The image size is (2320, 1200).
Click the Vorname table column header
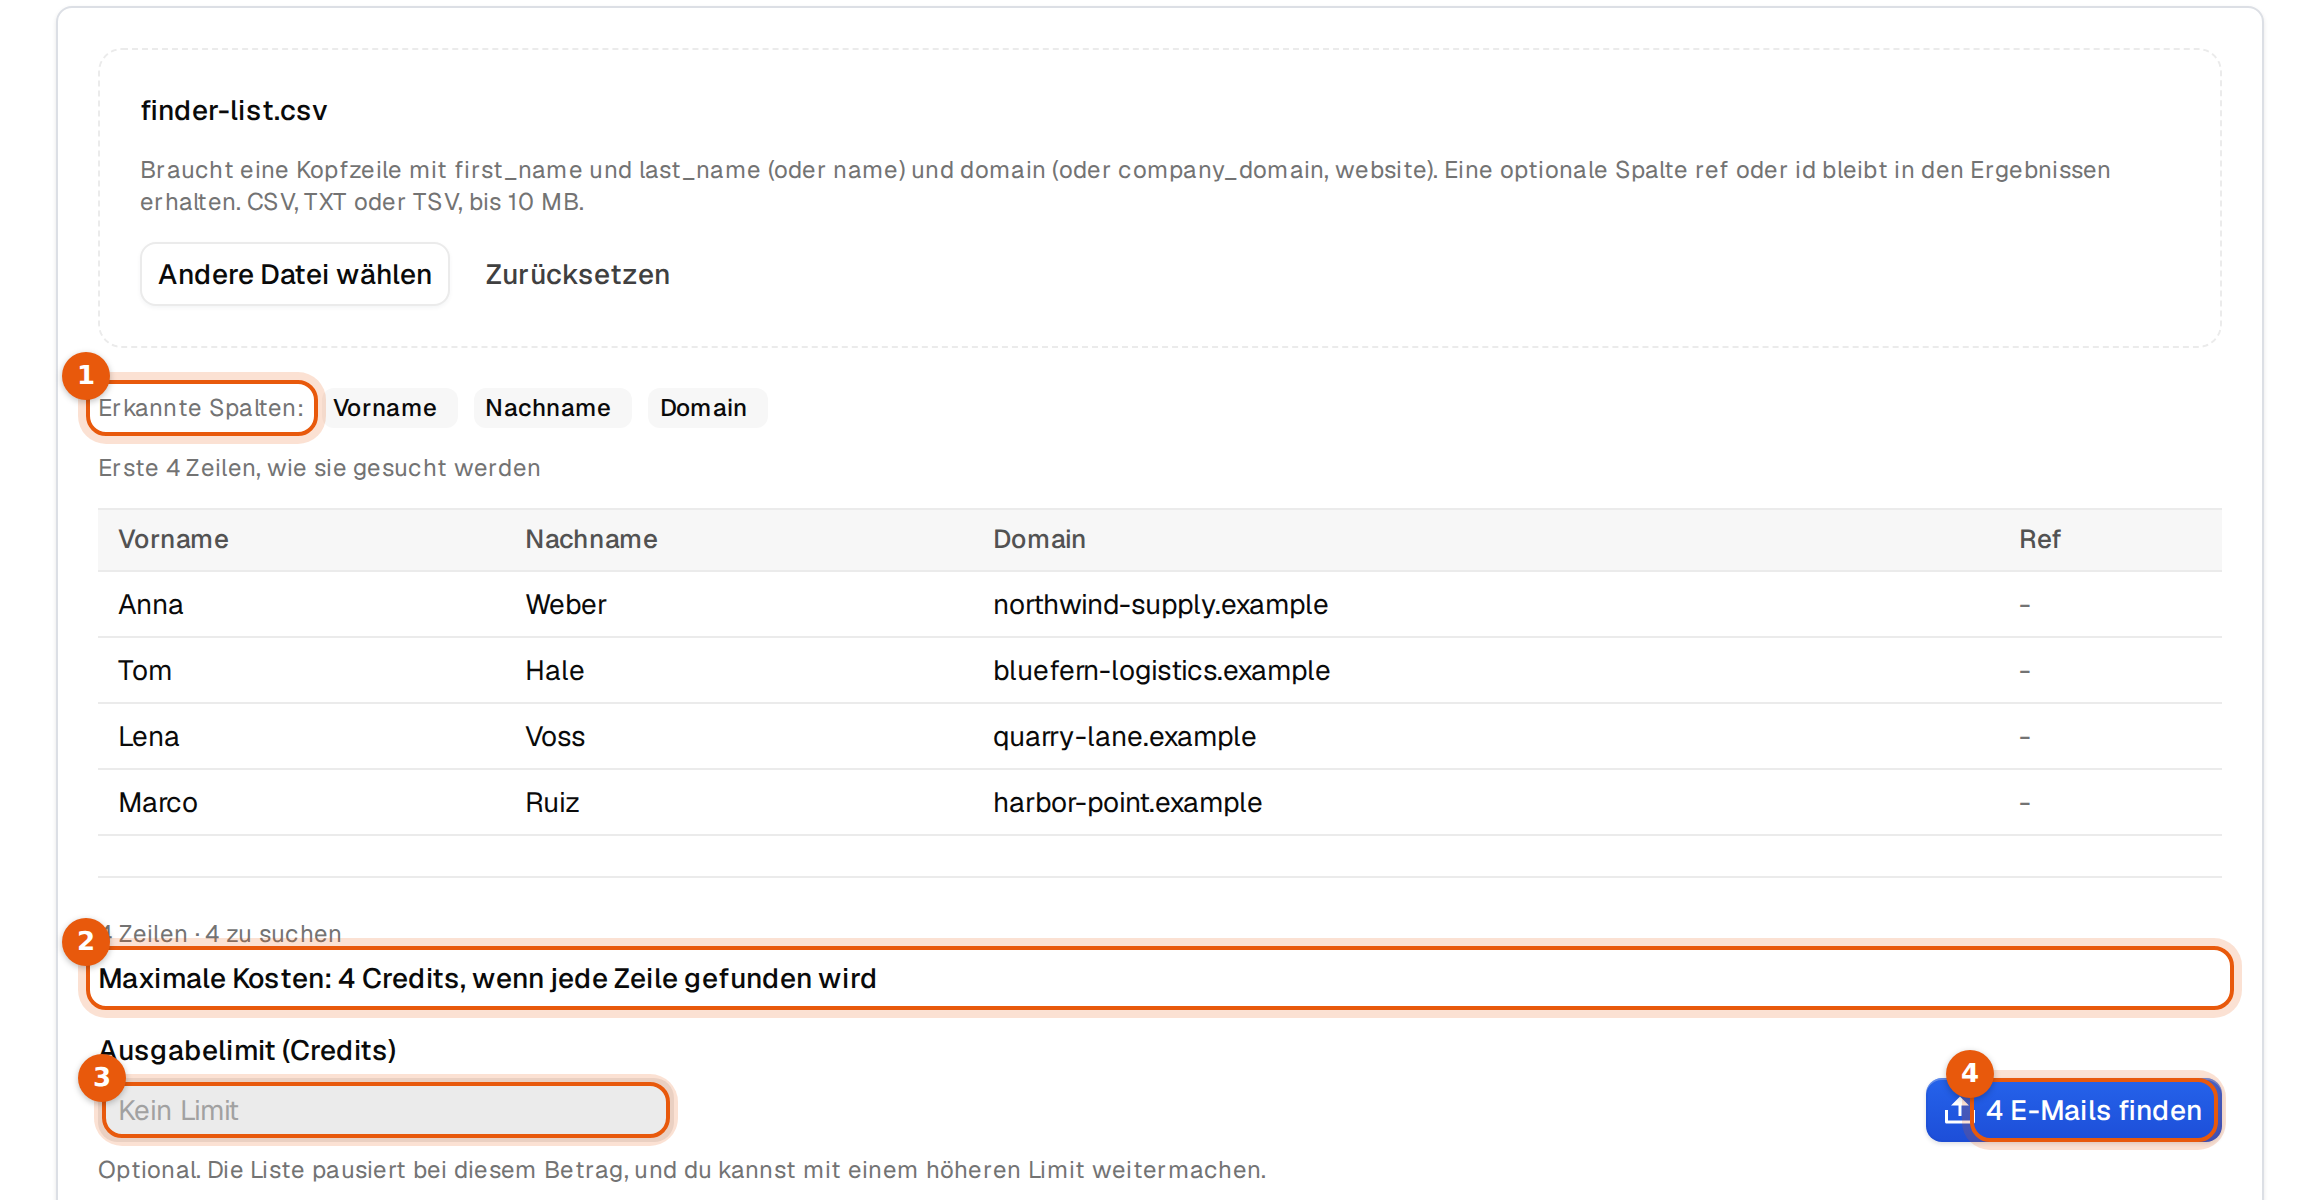tap(173, 539)
